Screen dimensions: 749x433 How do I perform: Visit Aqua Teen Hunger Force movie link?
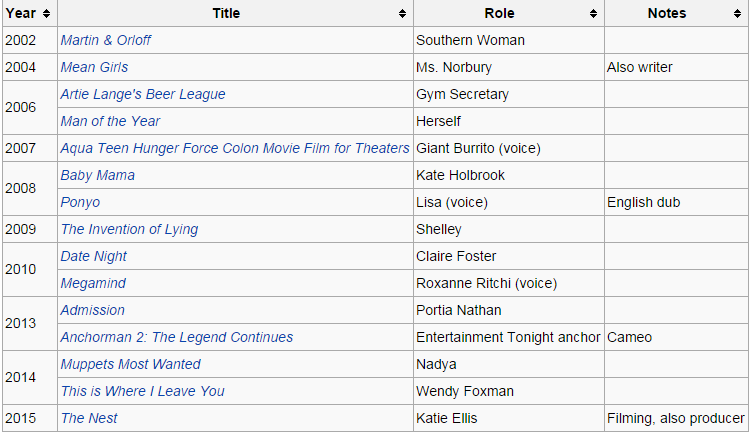click(235, 148)
